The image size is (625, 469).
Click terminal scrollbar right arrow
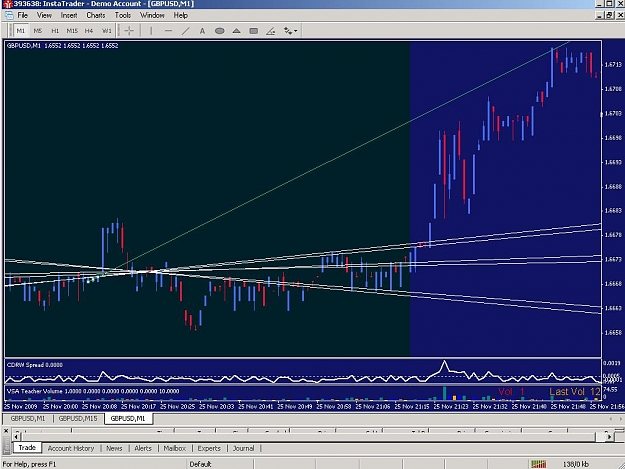point(609,437)
